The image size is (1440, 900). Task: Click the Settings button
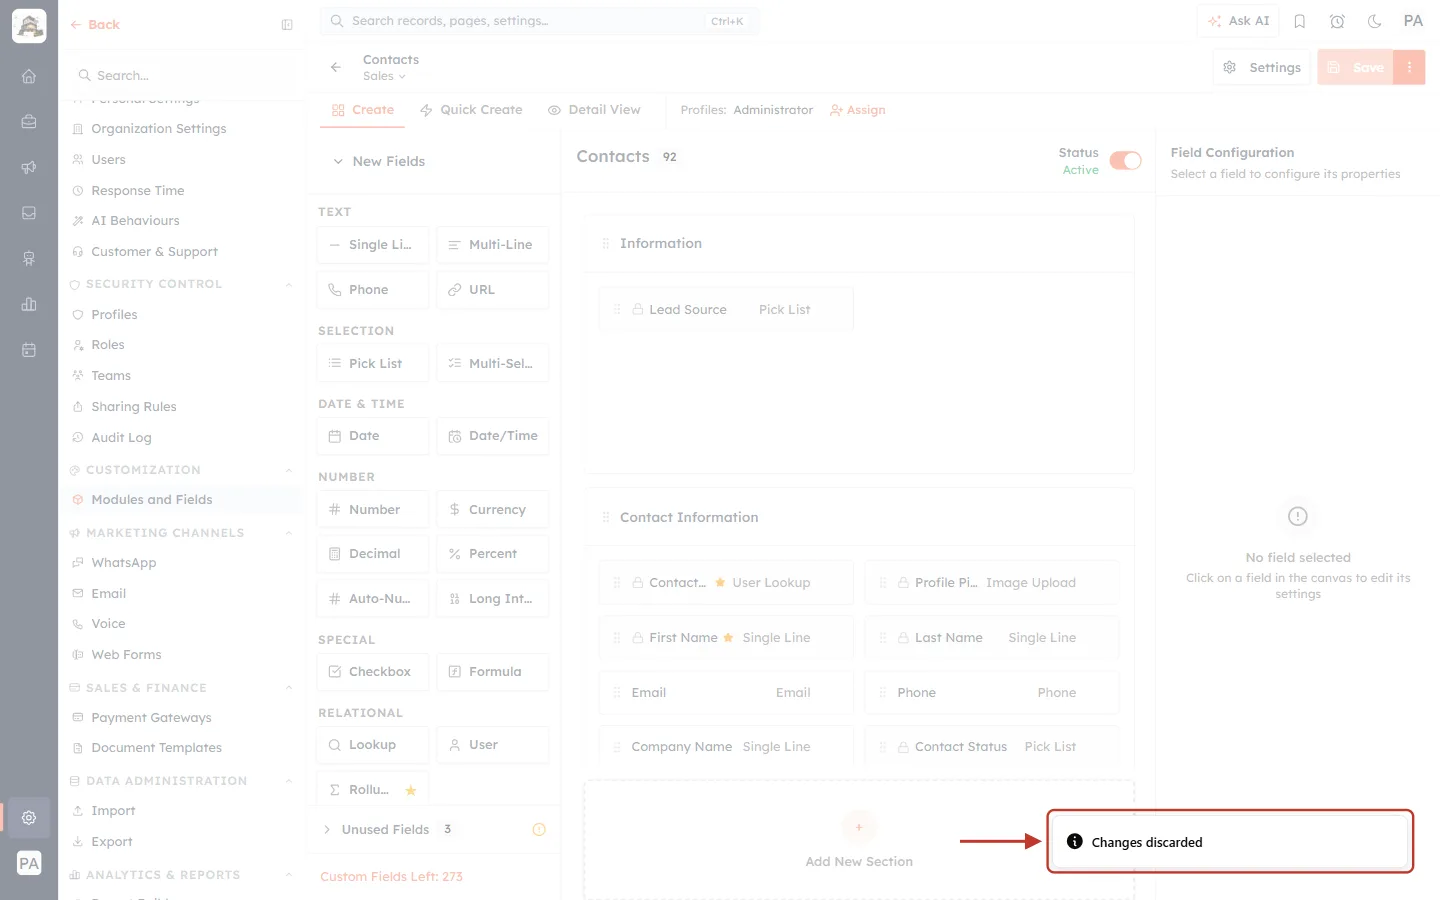[1262, 67]
